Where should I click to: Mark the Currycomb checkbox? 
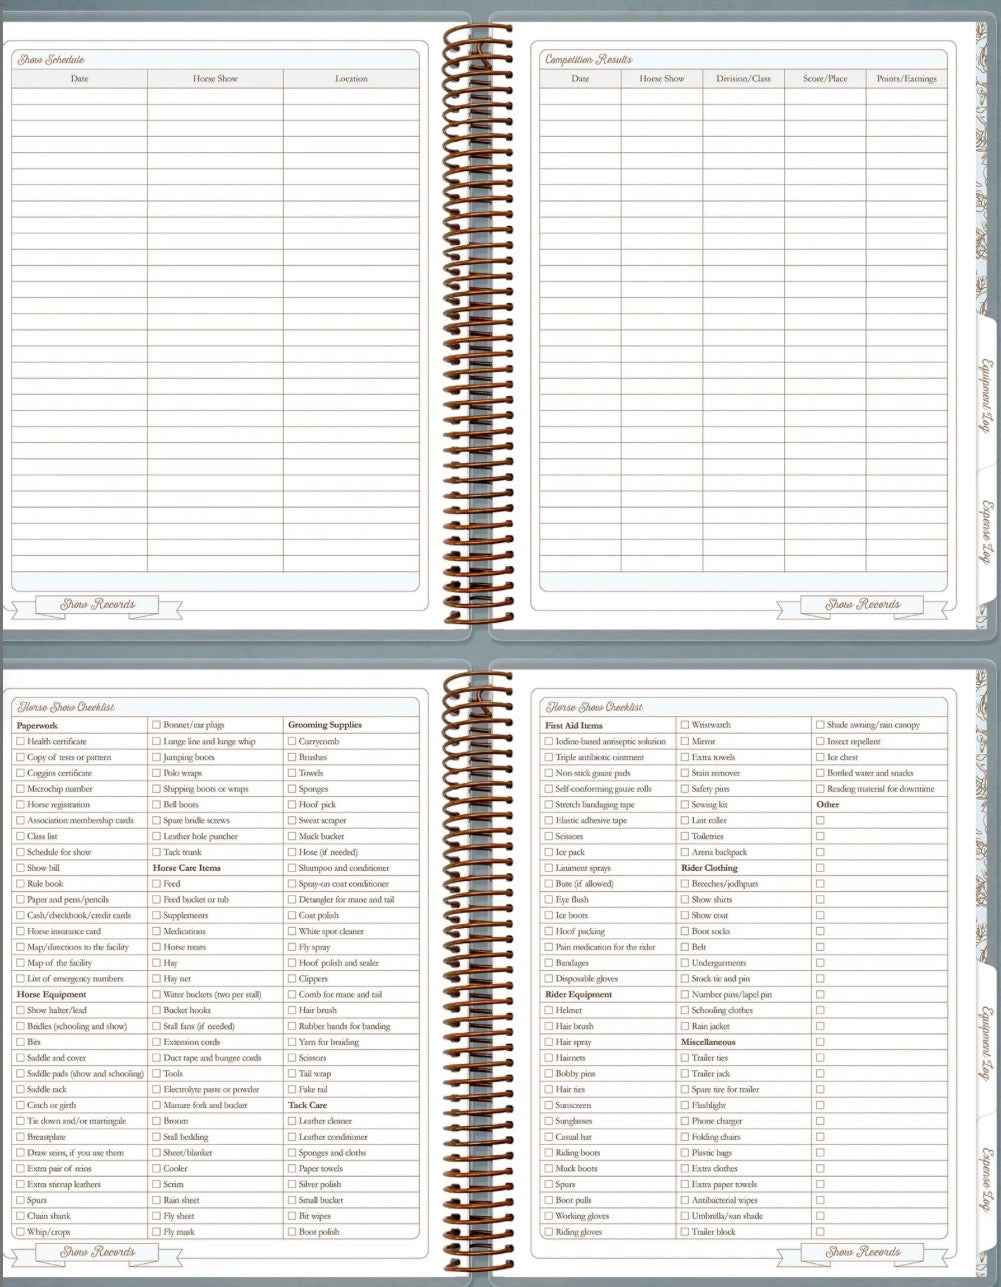coord(292,741)
